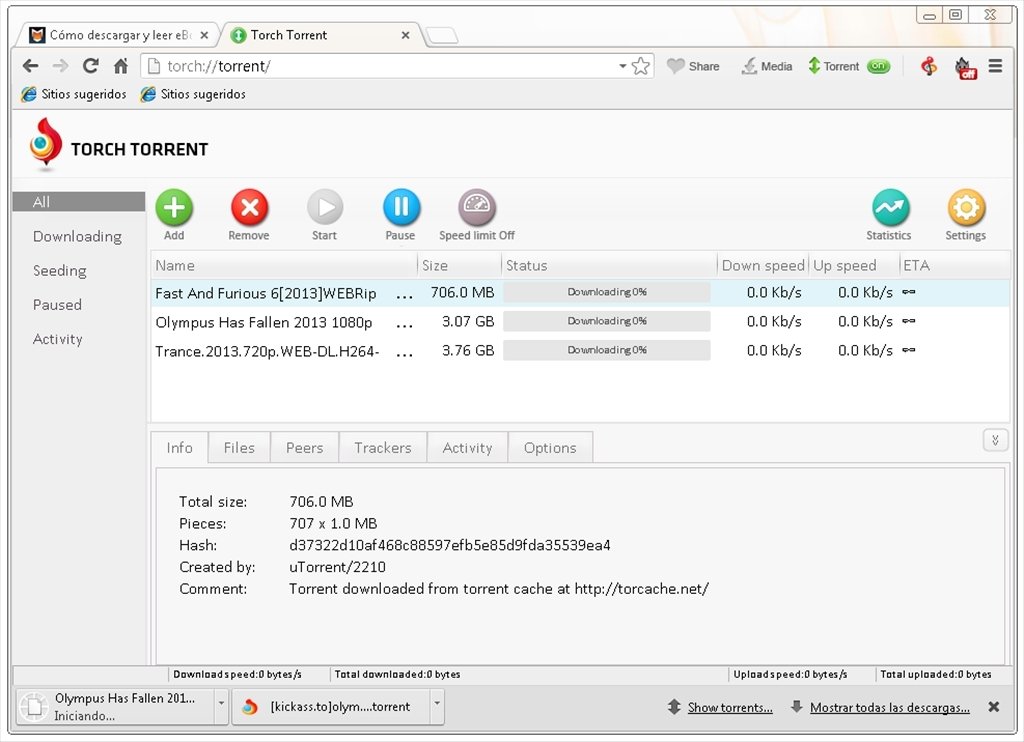Click the Torch Torrent flame logo
The height and width of the screenshot is (742, 1024).
click(x=45, y=143)
